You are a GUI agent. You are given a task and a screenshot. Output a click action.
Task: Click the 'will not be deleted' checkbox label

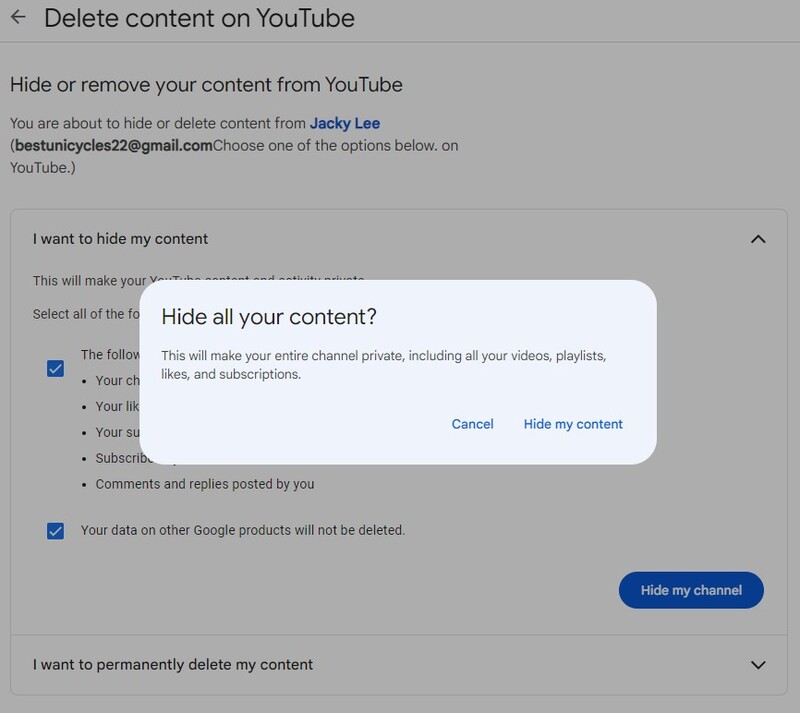(x=243, y=530)
